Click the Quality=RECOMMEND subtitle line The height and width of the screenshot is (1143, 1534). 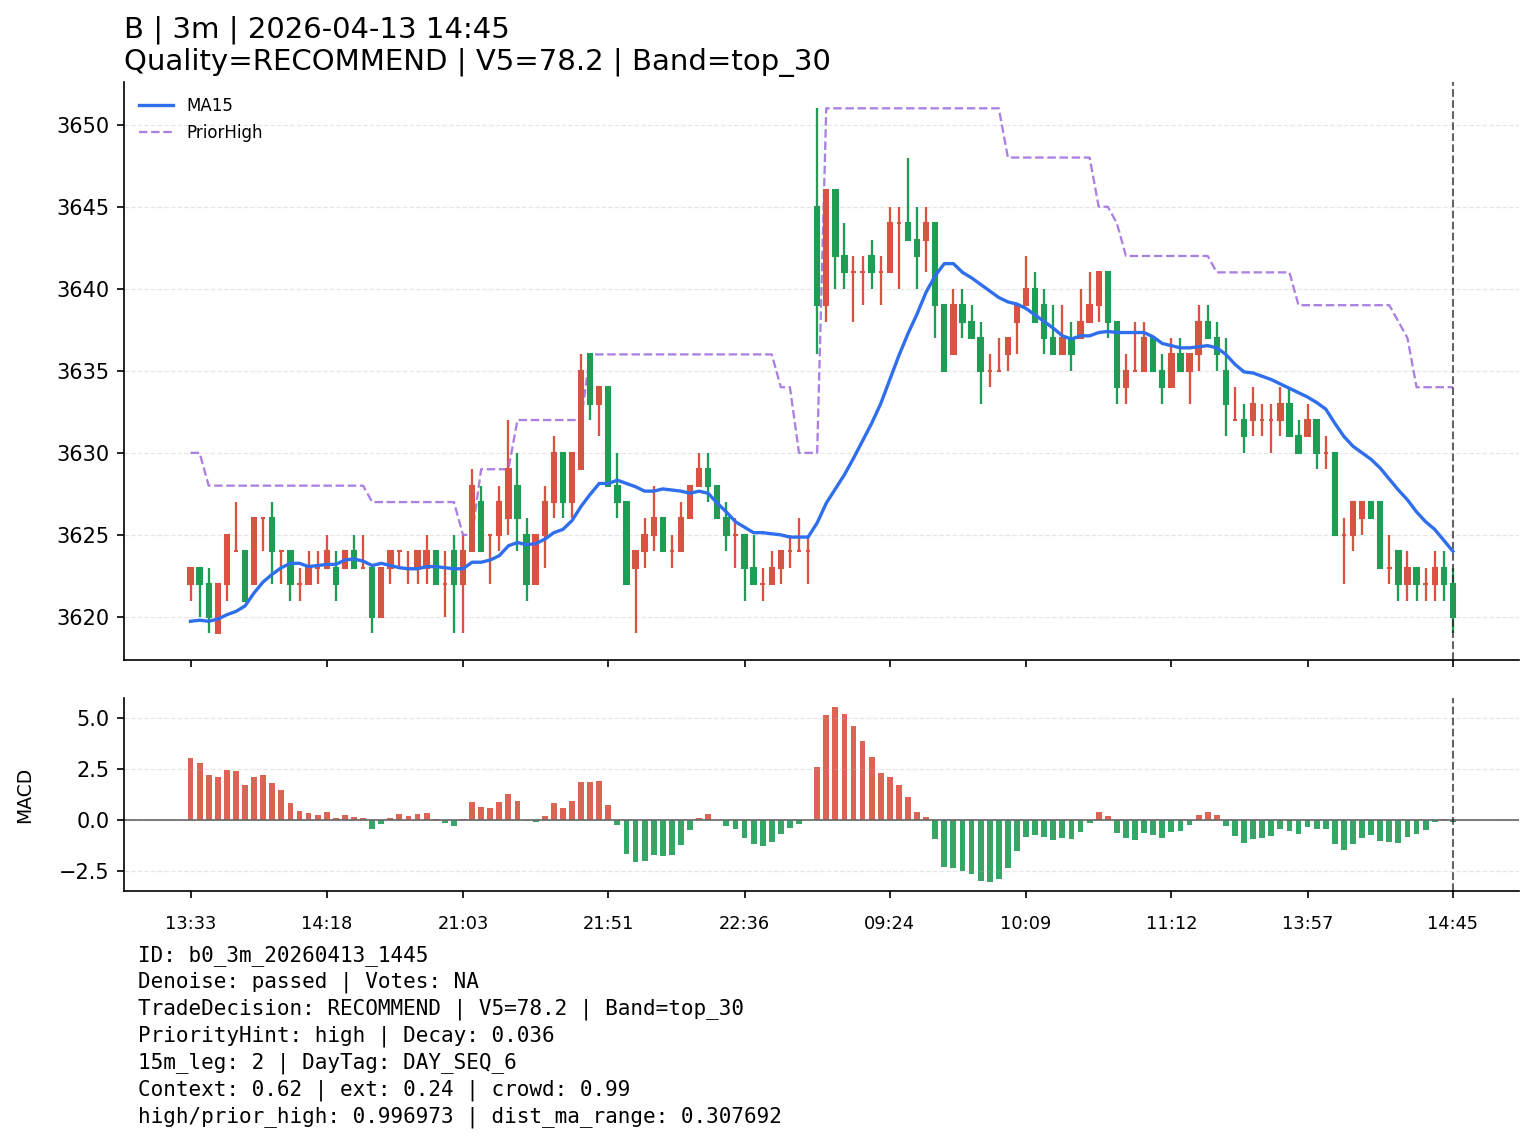(476, 61)
